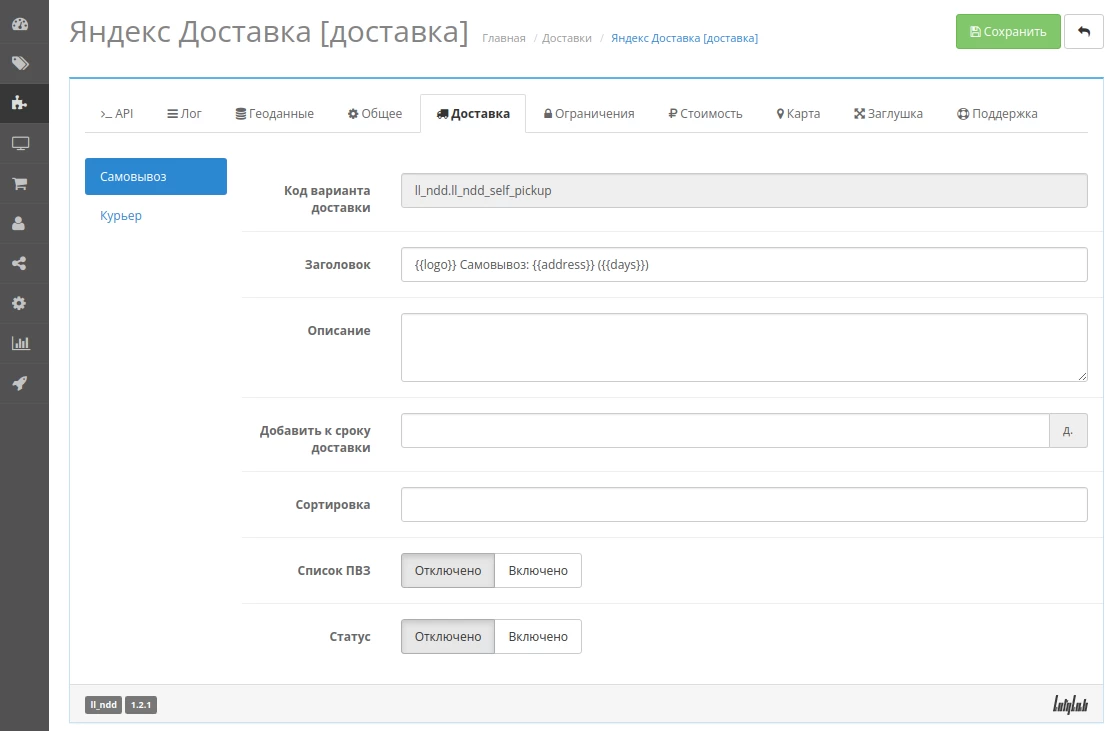The image size is (1111, 731).
Task: Switch to the Лог tab
Action: (x=184, y=113)
